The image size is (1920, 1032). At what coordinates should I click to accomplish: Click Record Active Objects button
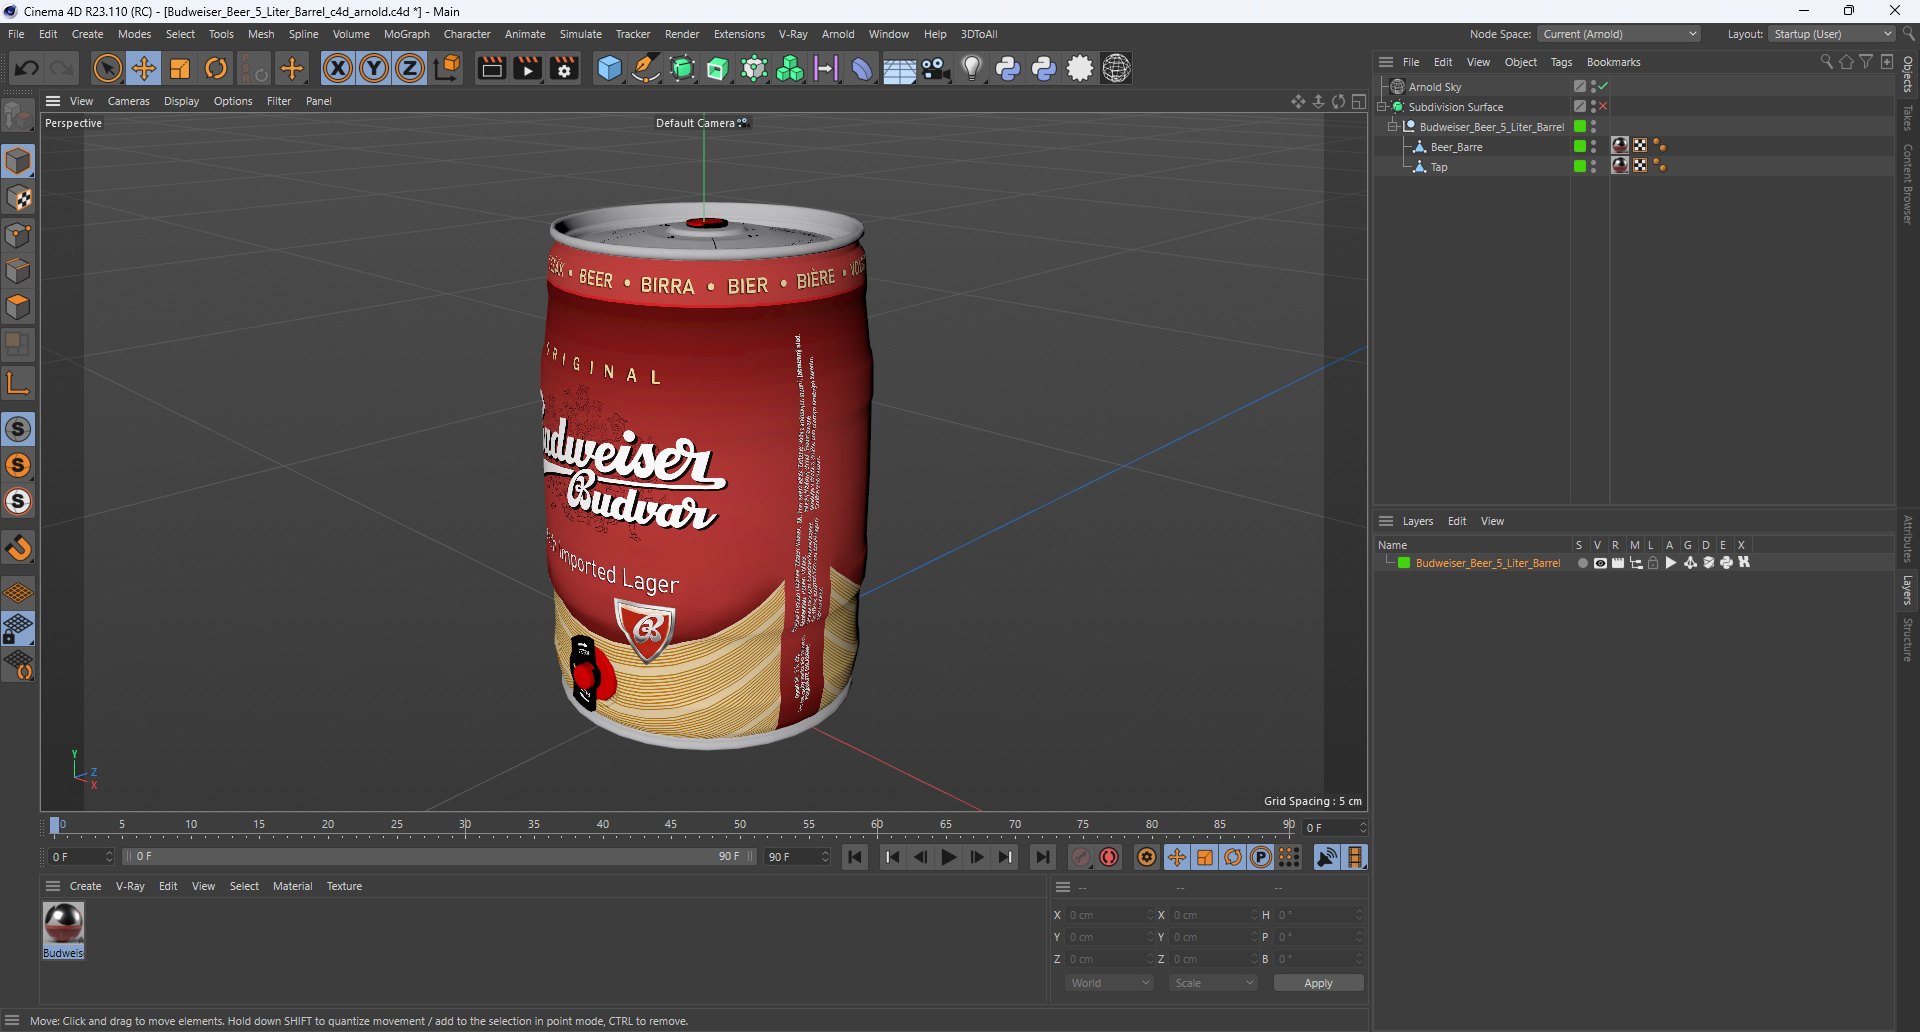(1081, 857)
